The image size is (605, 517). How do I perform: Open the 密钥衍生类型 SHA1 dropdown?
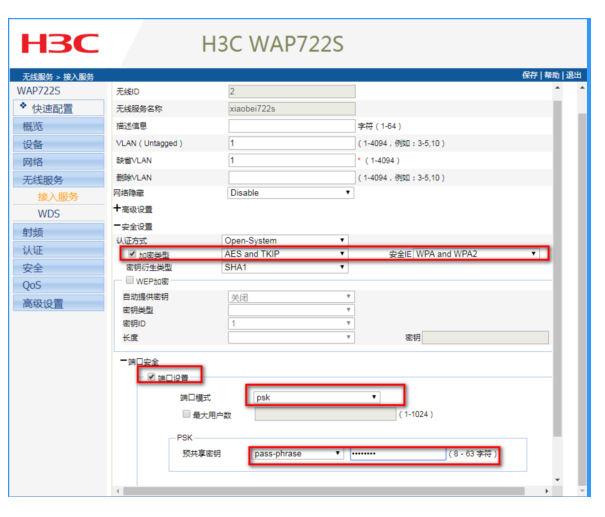pos(285,267)
